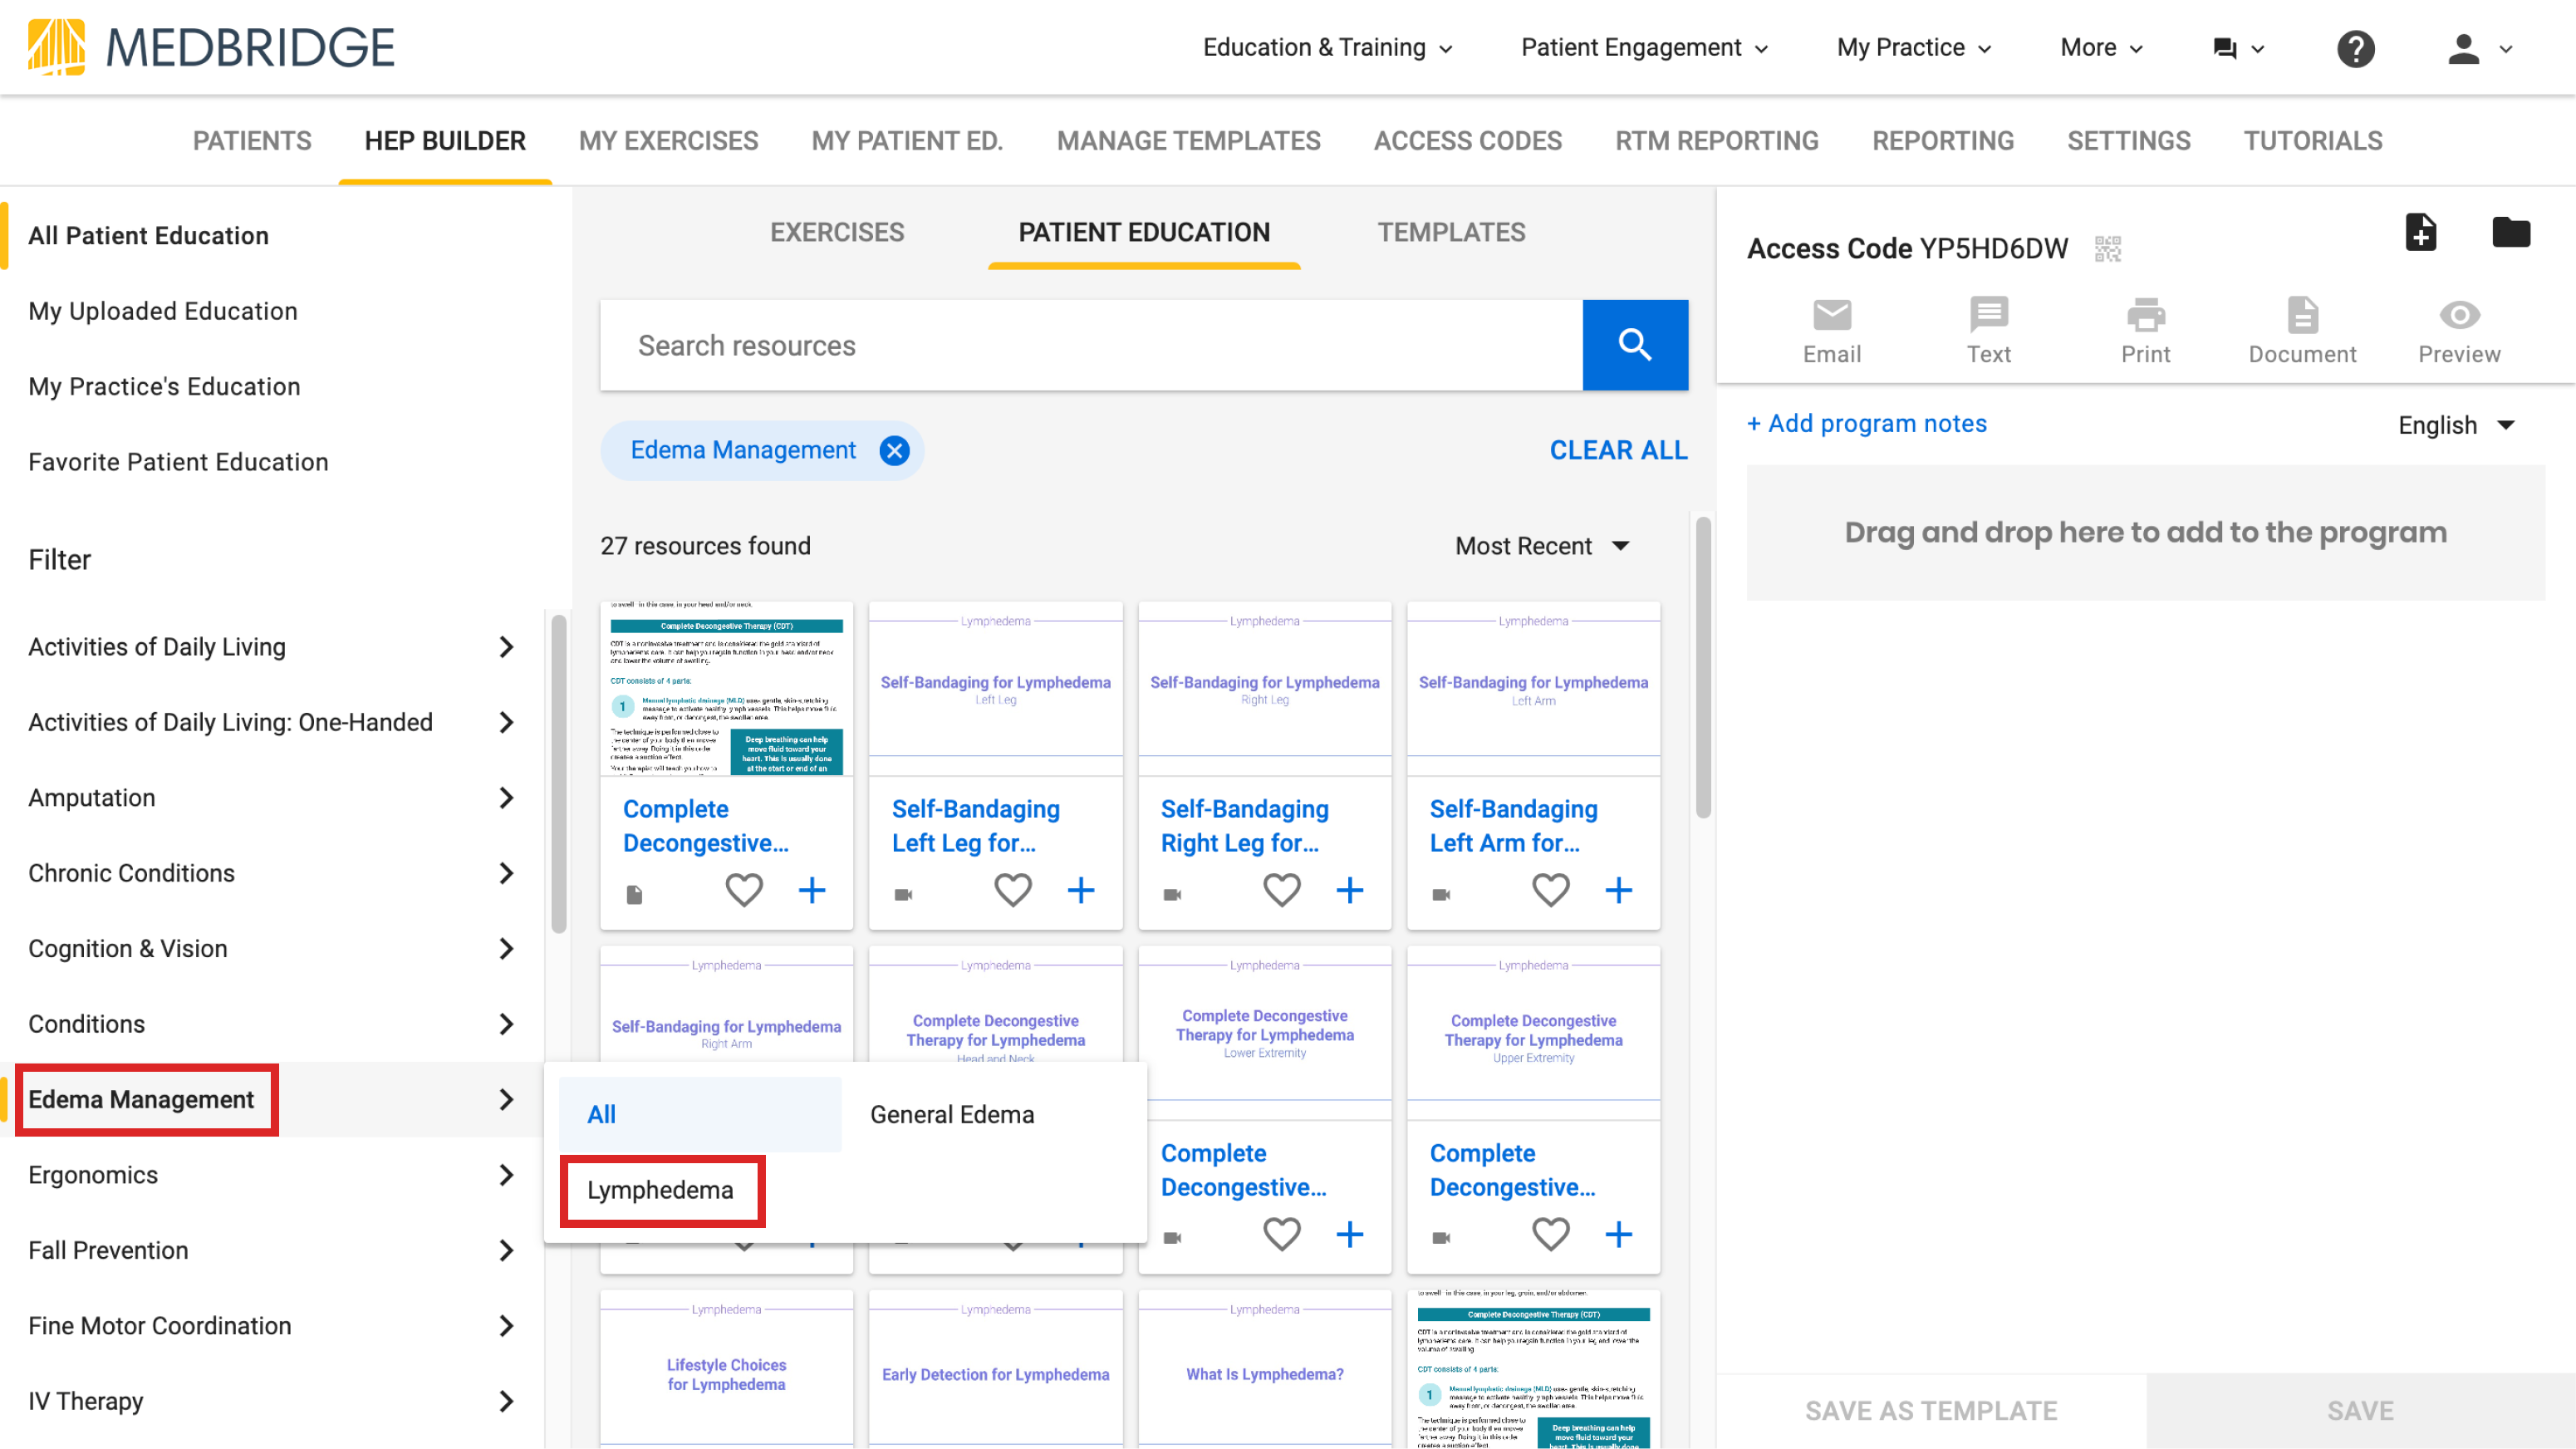Add Complete Decongestive first card to program
Image resolution: width=2576 pixels, height=1449 pixels.
point(812,890)
